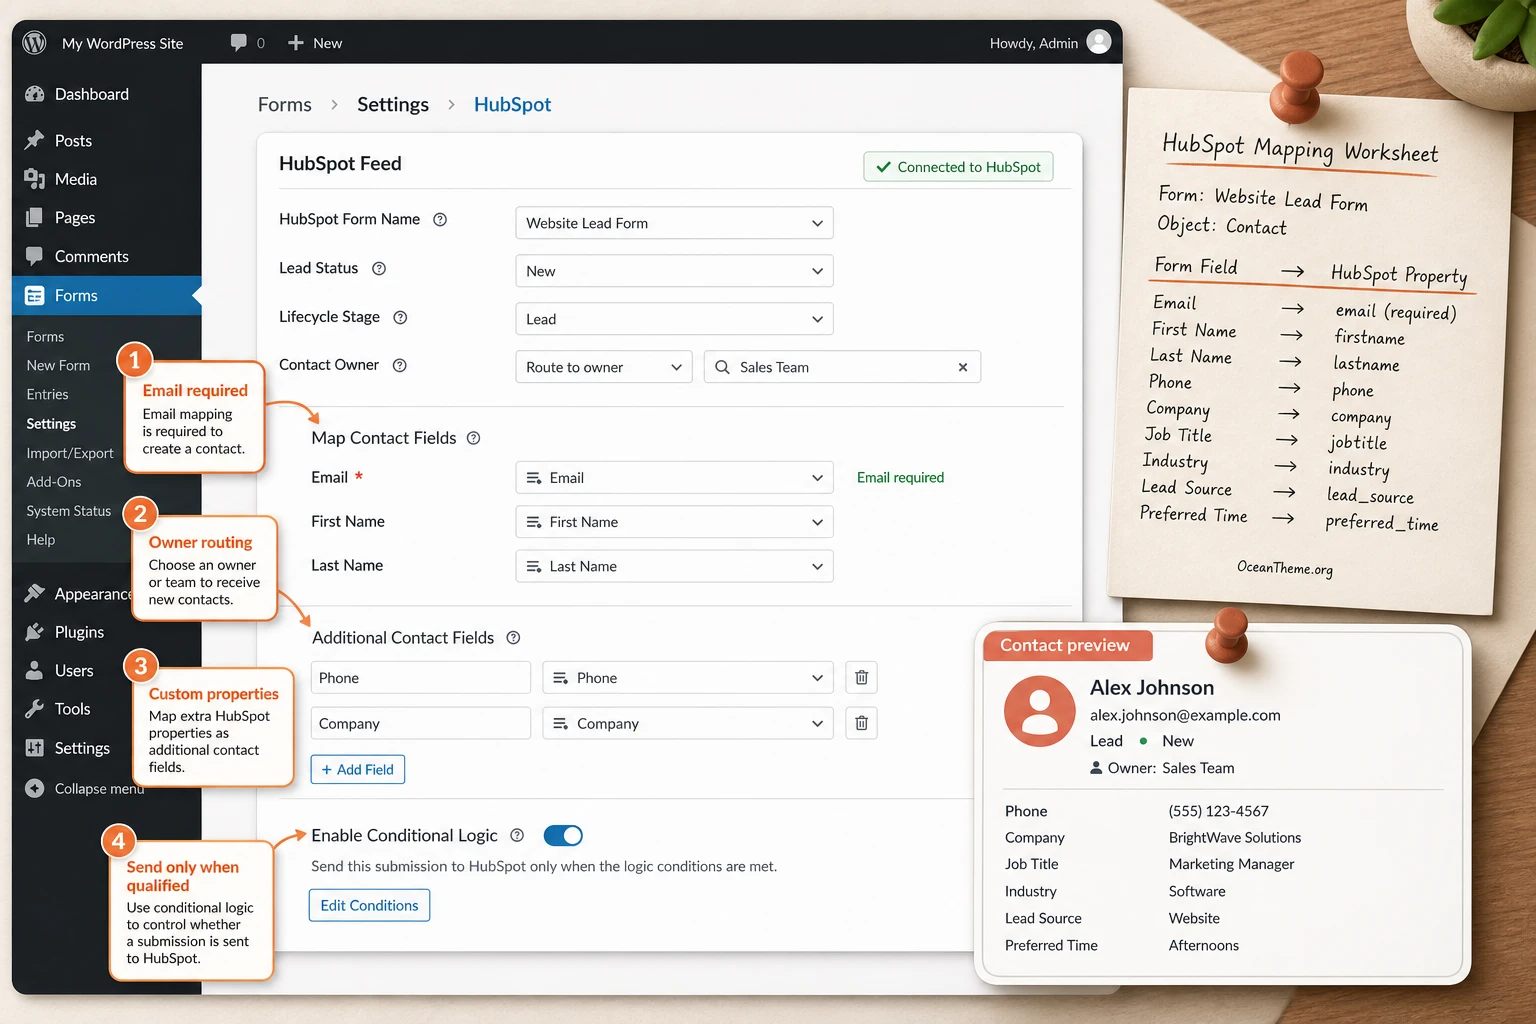The width and height of the screenshot is (1536, 1024).
Task: Open the Forms menu in sidebar
Action: [x=107, y=295]
